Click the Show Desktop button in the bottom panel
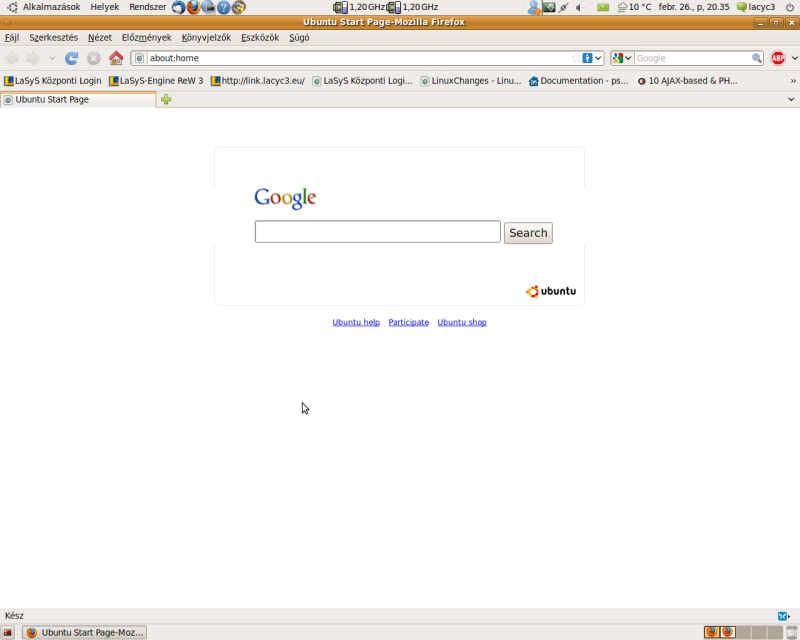The image size is (800, 640). coord(7,632)
